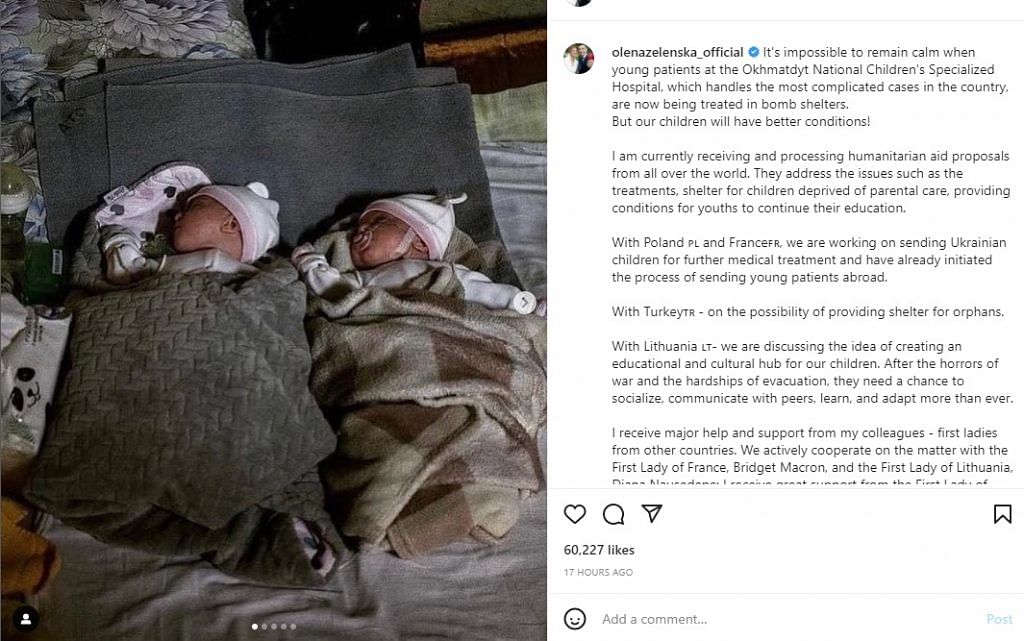1024x641 pixels.
Task: Show tagged people icon on photo
Action: [x=26, y=619]
